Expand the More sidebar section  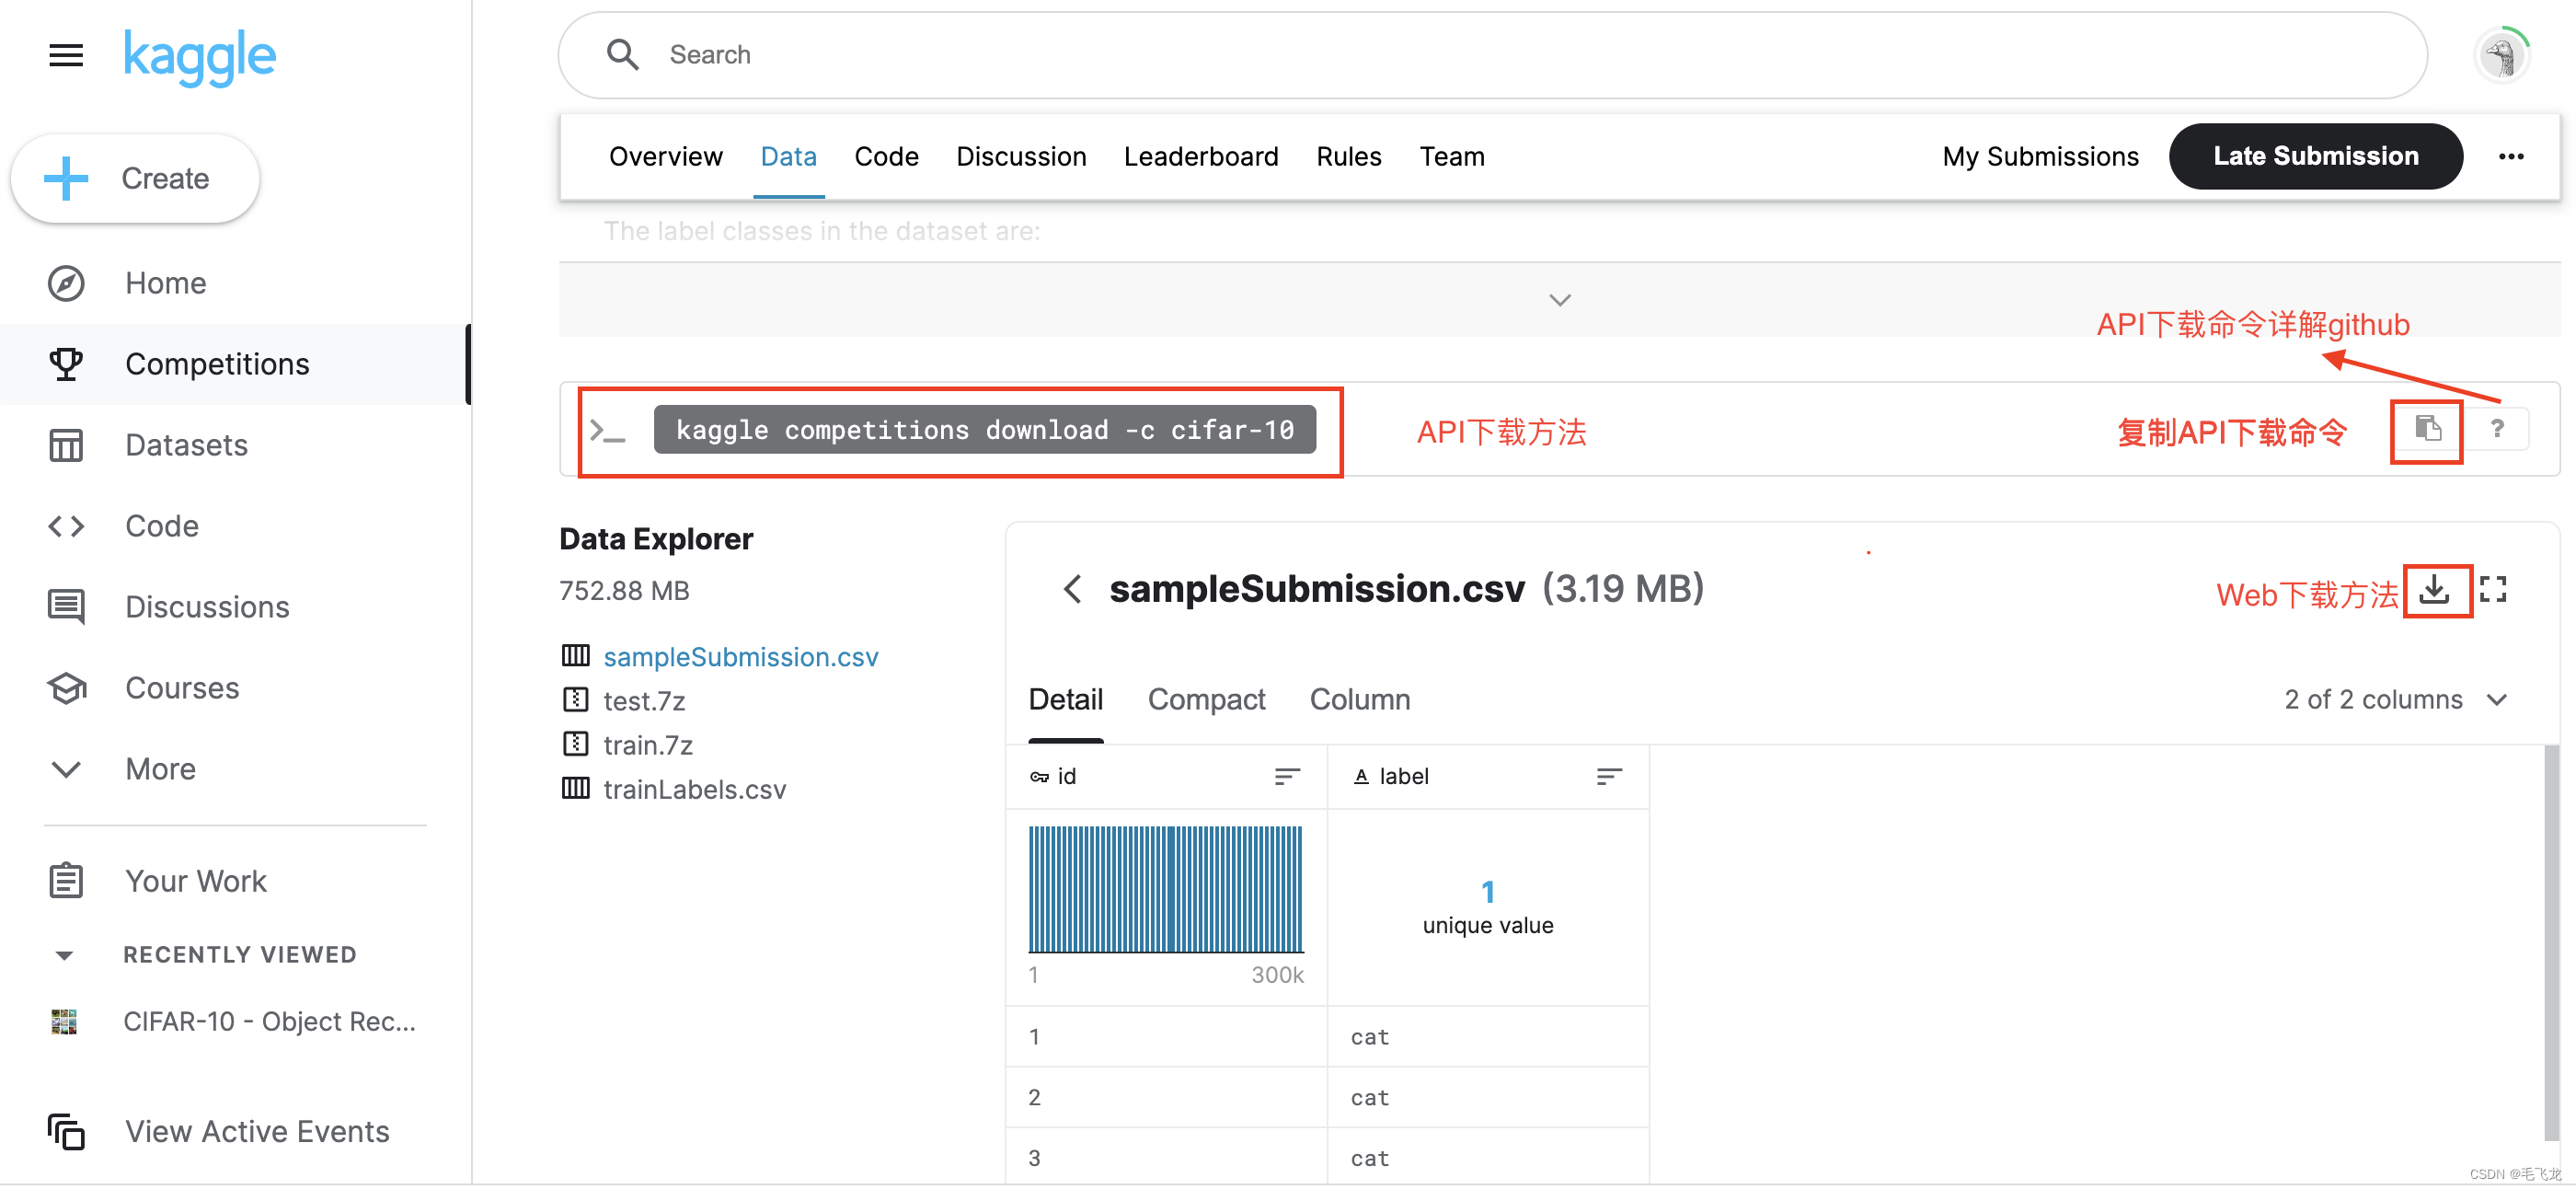click(160, 769)
